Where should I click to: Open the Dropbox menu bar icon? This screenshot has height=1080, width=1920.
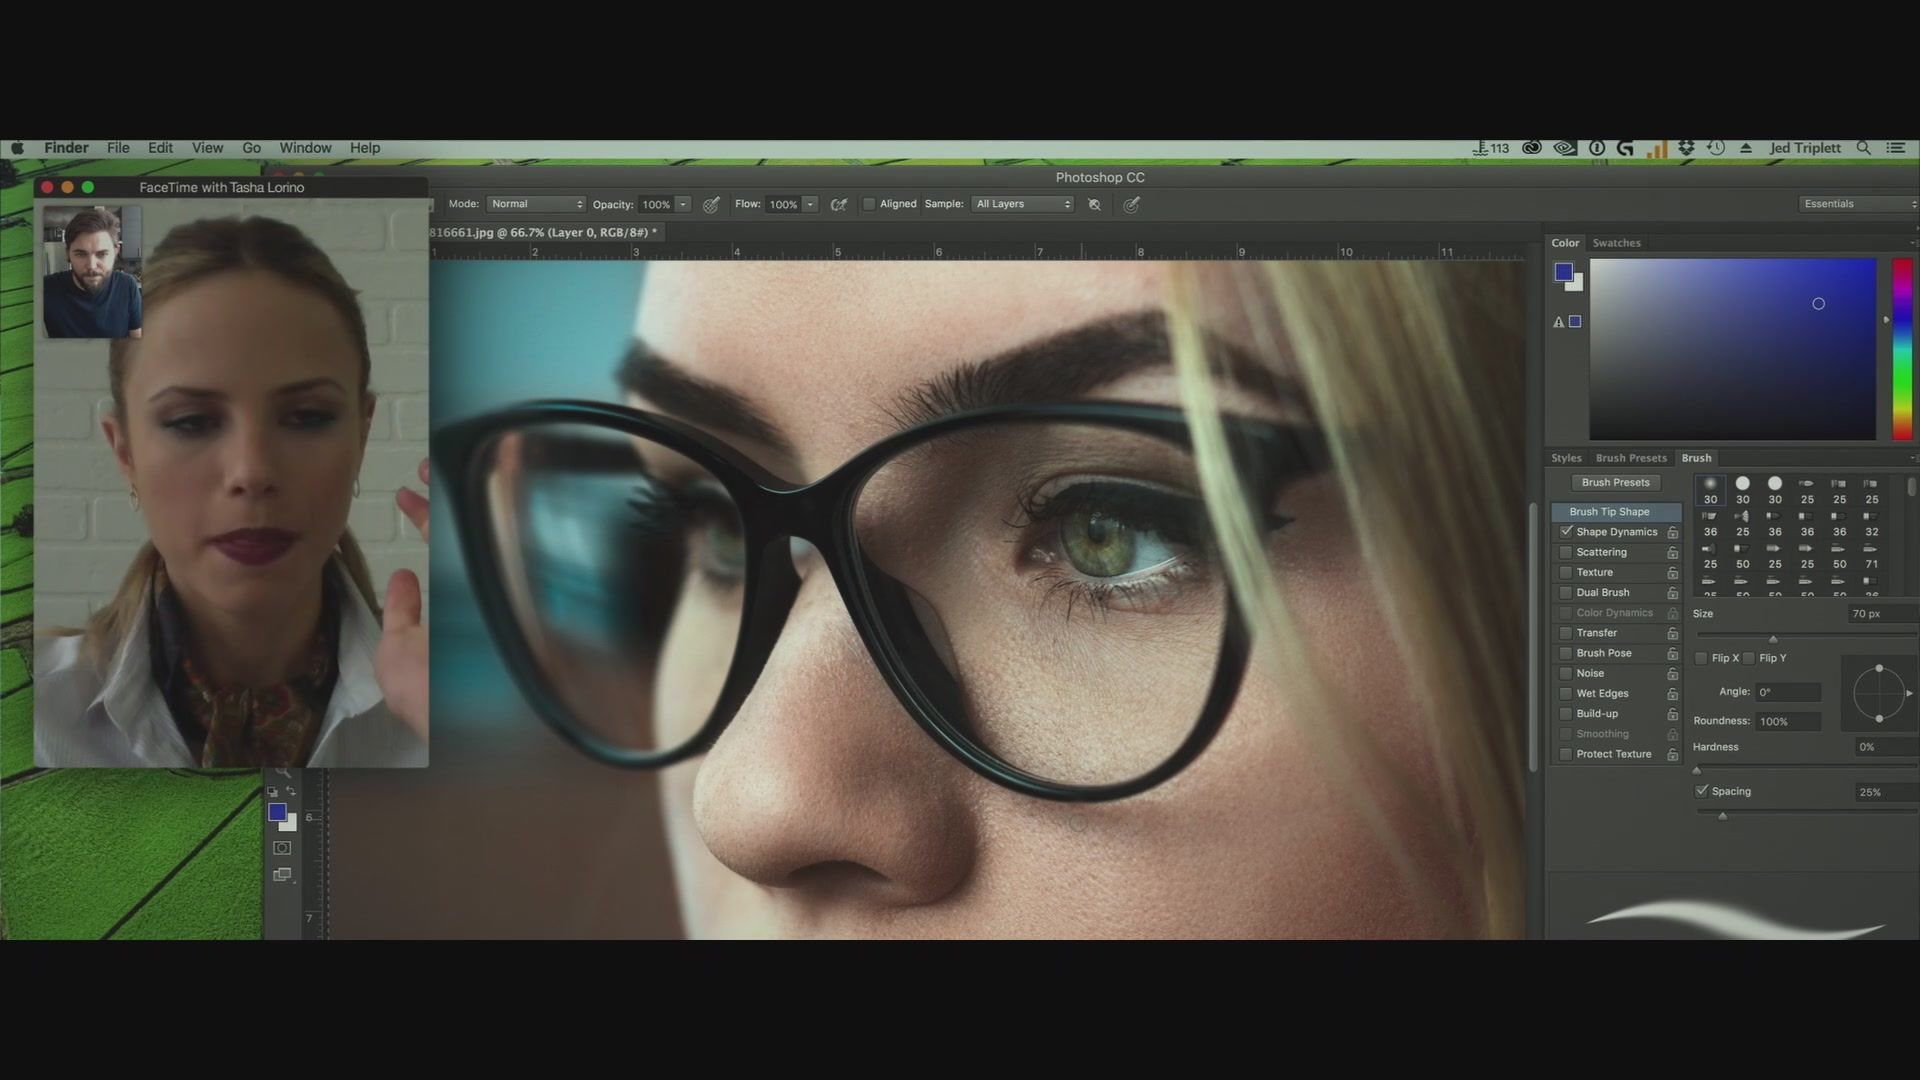(x=1686, y=148)
